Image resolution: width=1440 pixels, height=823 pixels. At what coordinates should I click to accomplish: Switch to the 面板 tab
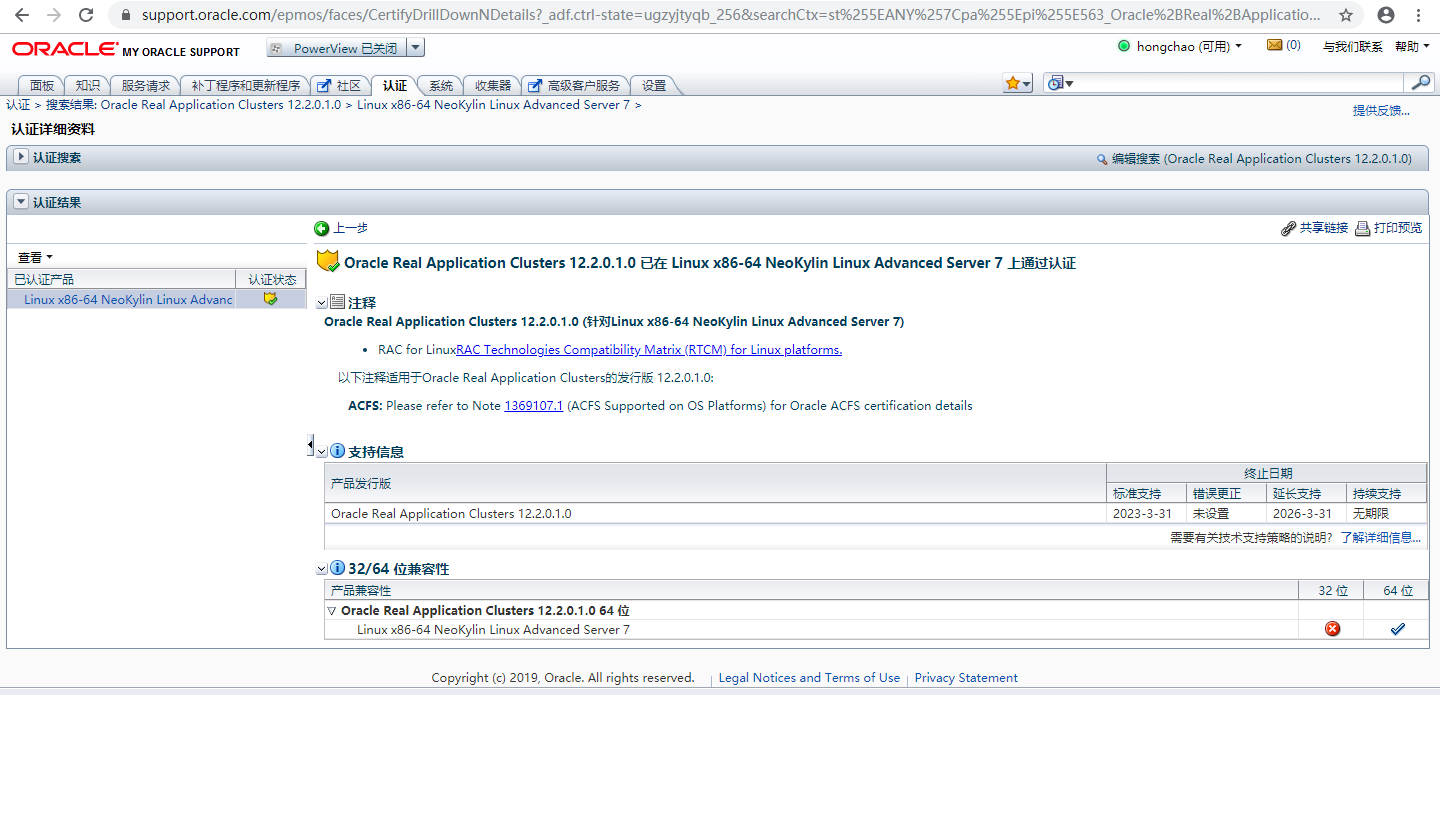point(42,86)
